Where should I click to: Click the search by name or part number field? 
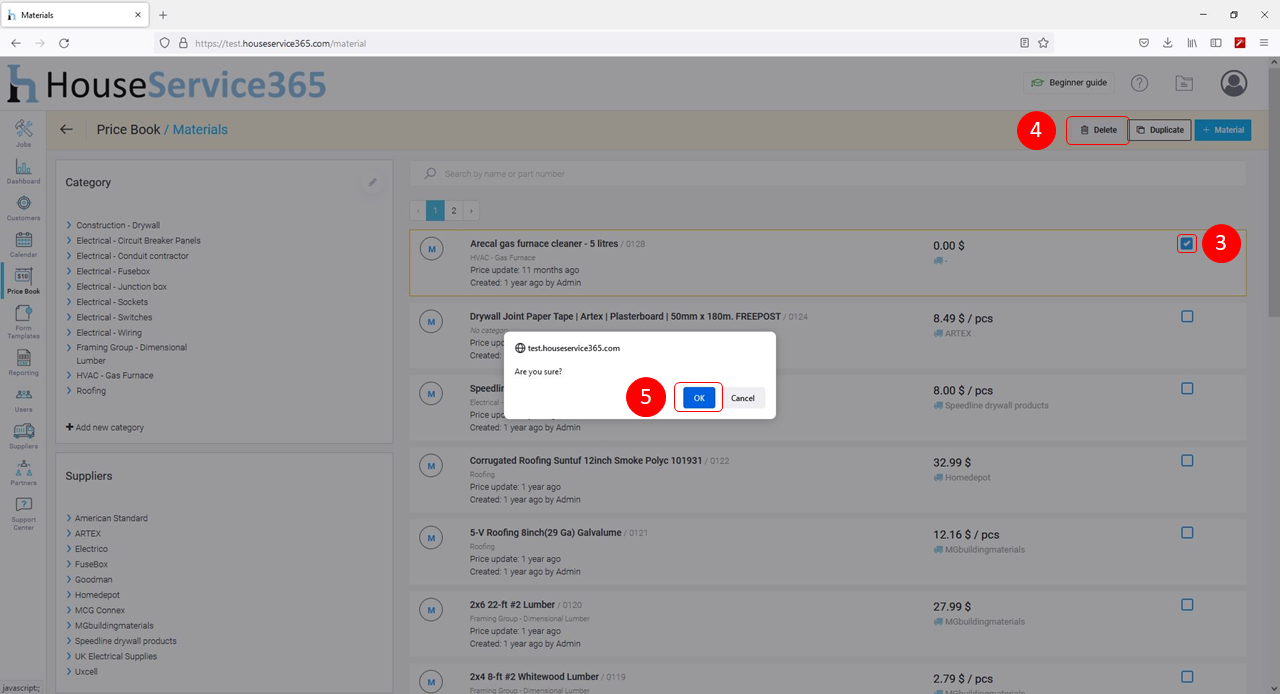click(x=828, y=173)
